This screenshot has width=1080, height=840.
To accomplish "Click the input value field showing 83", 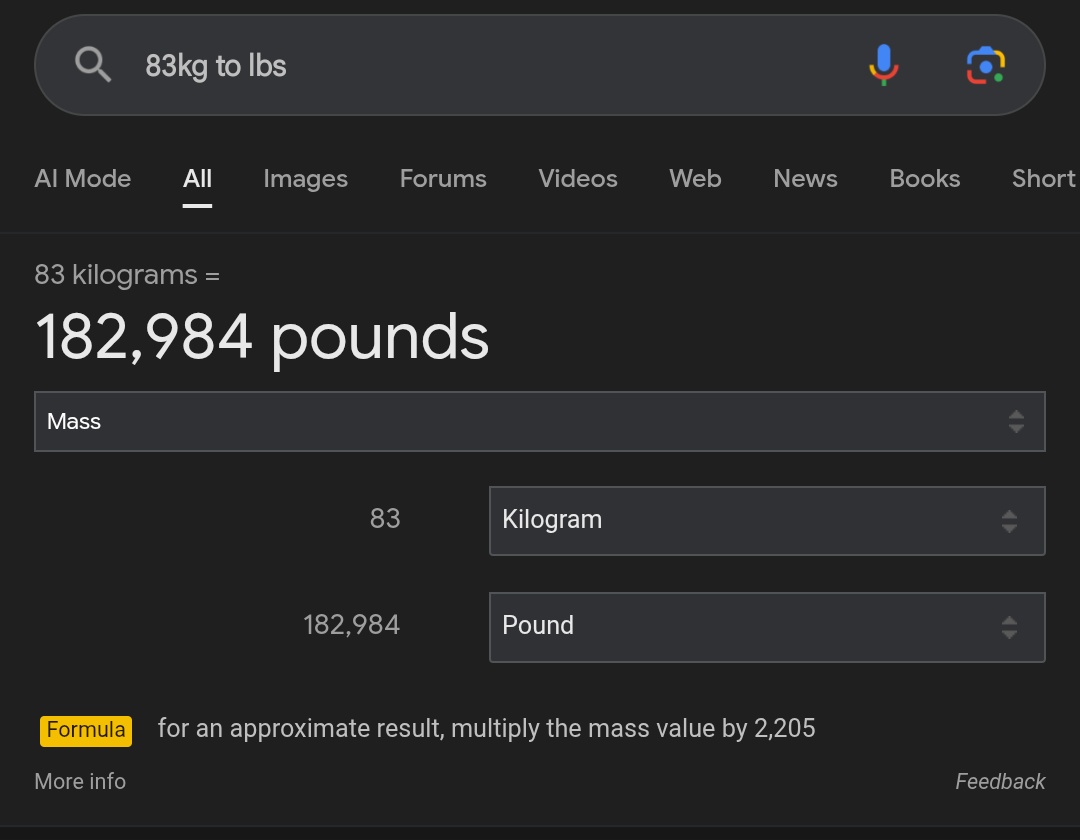I will pos(384,519).
